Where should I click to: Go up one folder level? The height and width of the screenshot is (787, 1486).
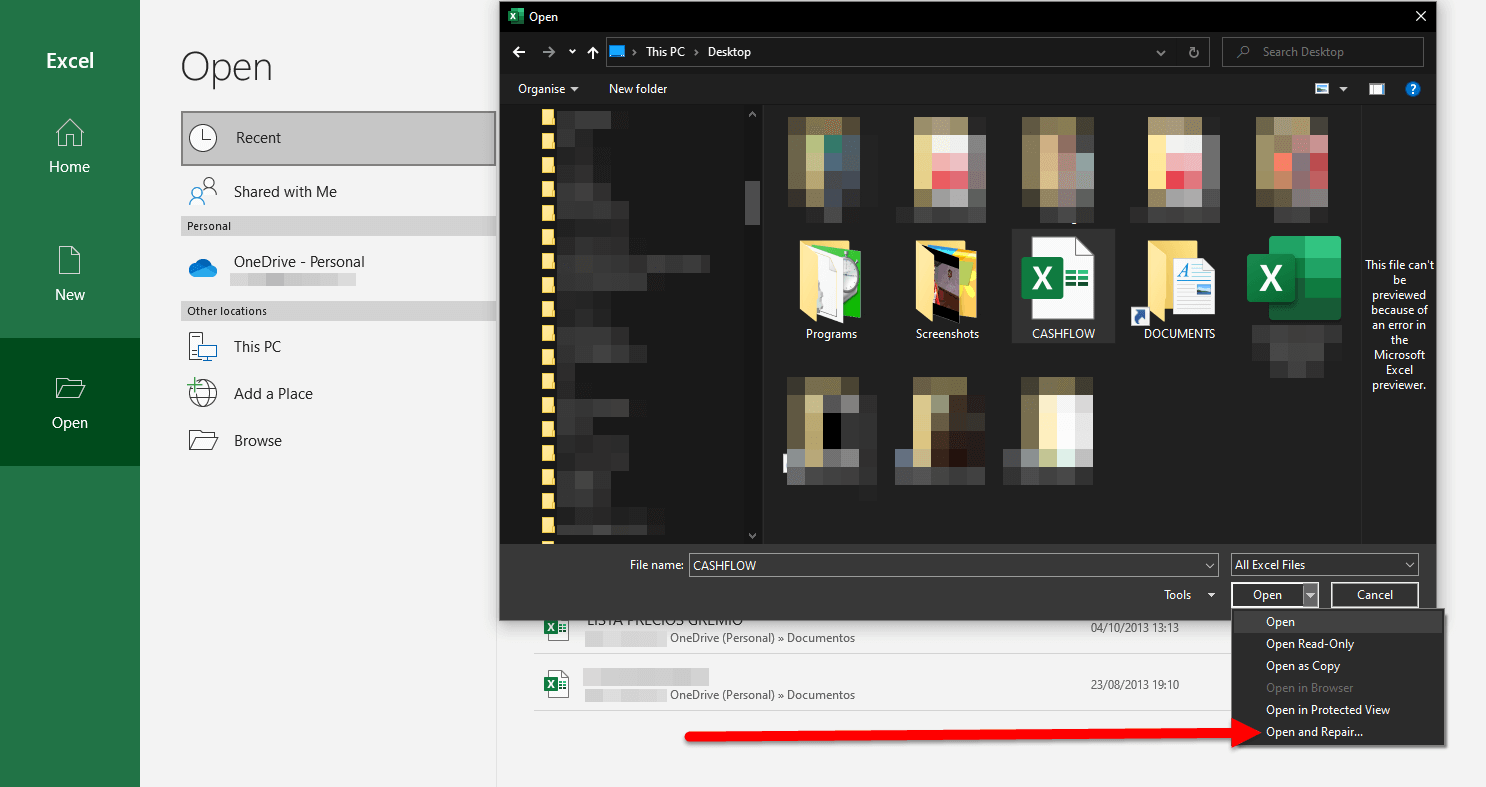[x=593, y=52]
